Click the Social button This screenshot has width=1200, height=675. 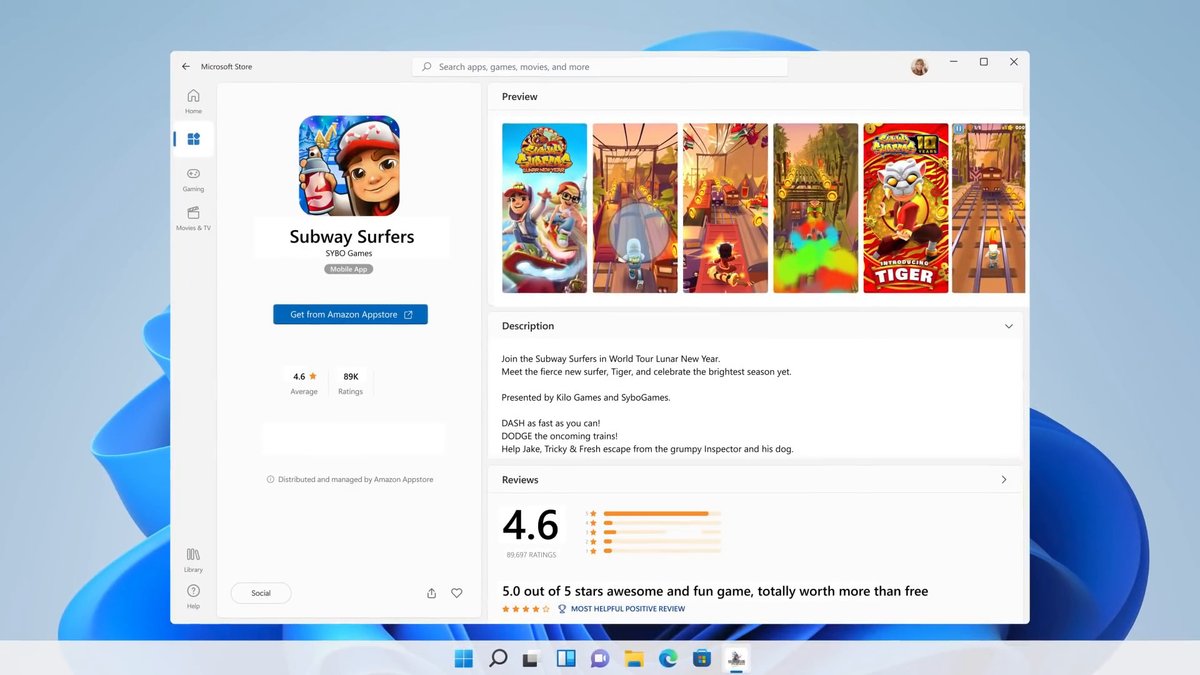[261, 592]
